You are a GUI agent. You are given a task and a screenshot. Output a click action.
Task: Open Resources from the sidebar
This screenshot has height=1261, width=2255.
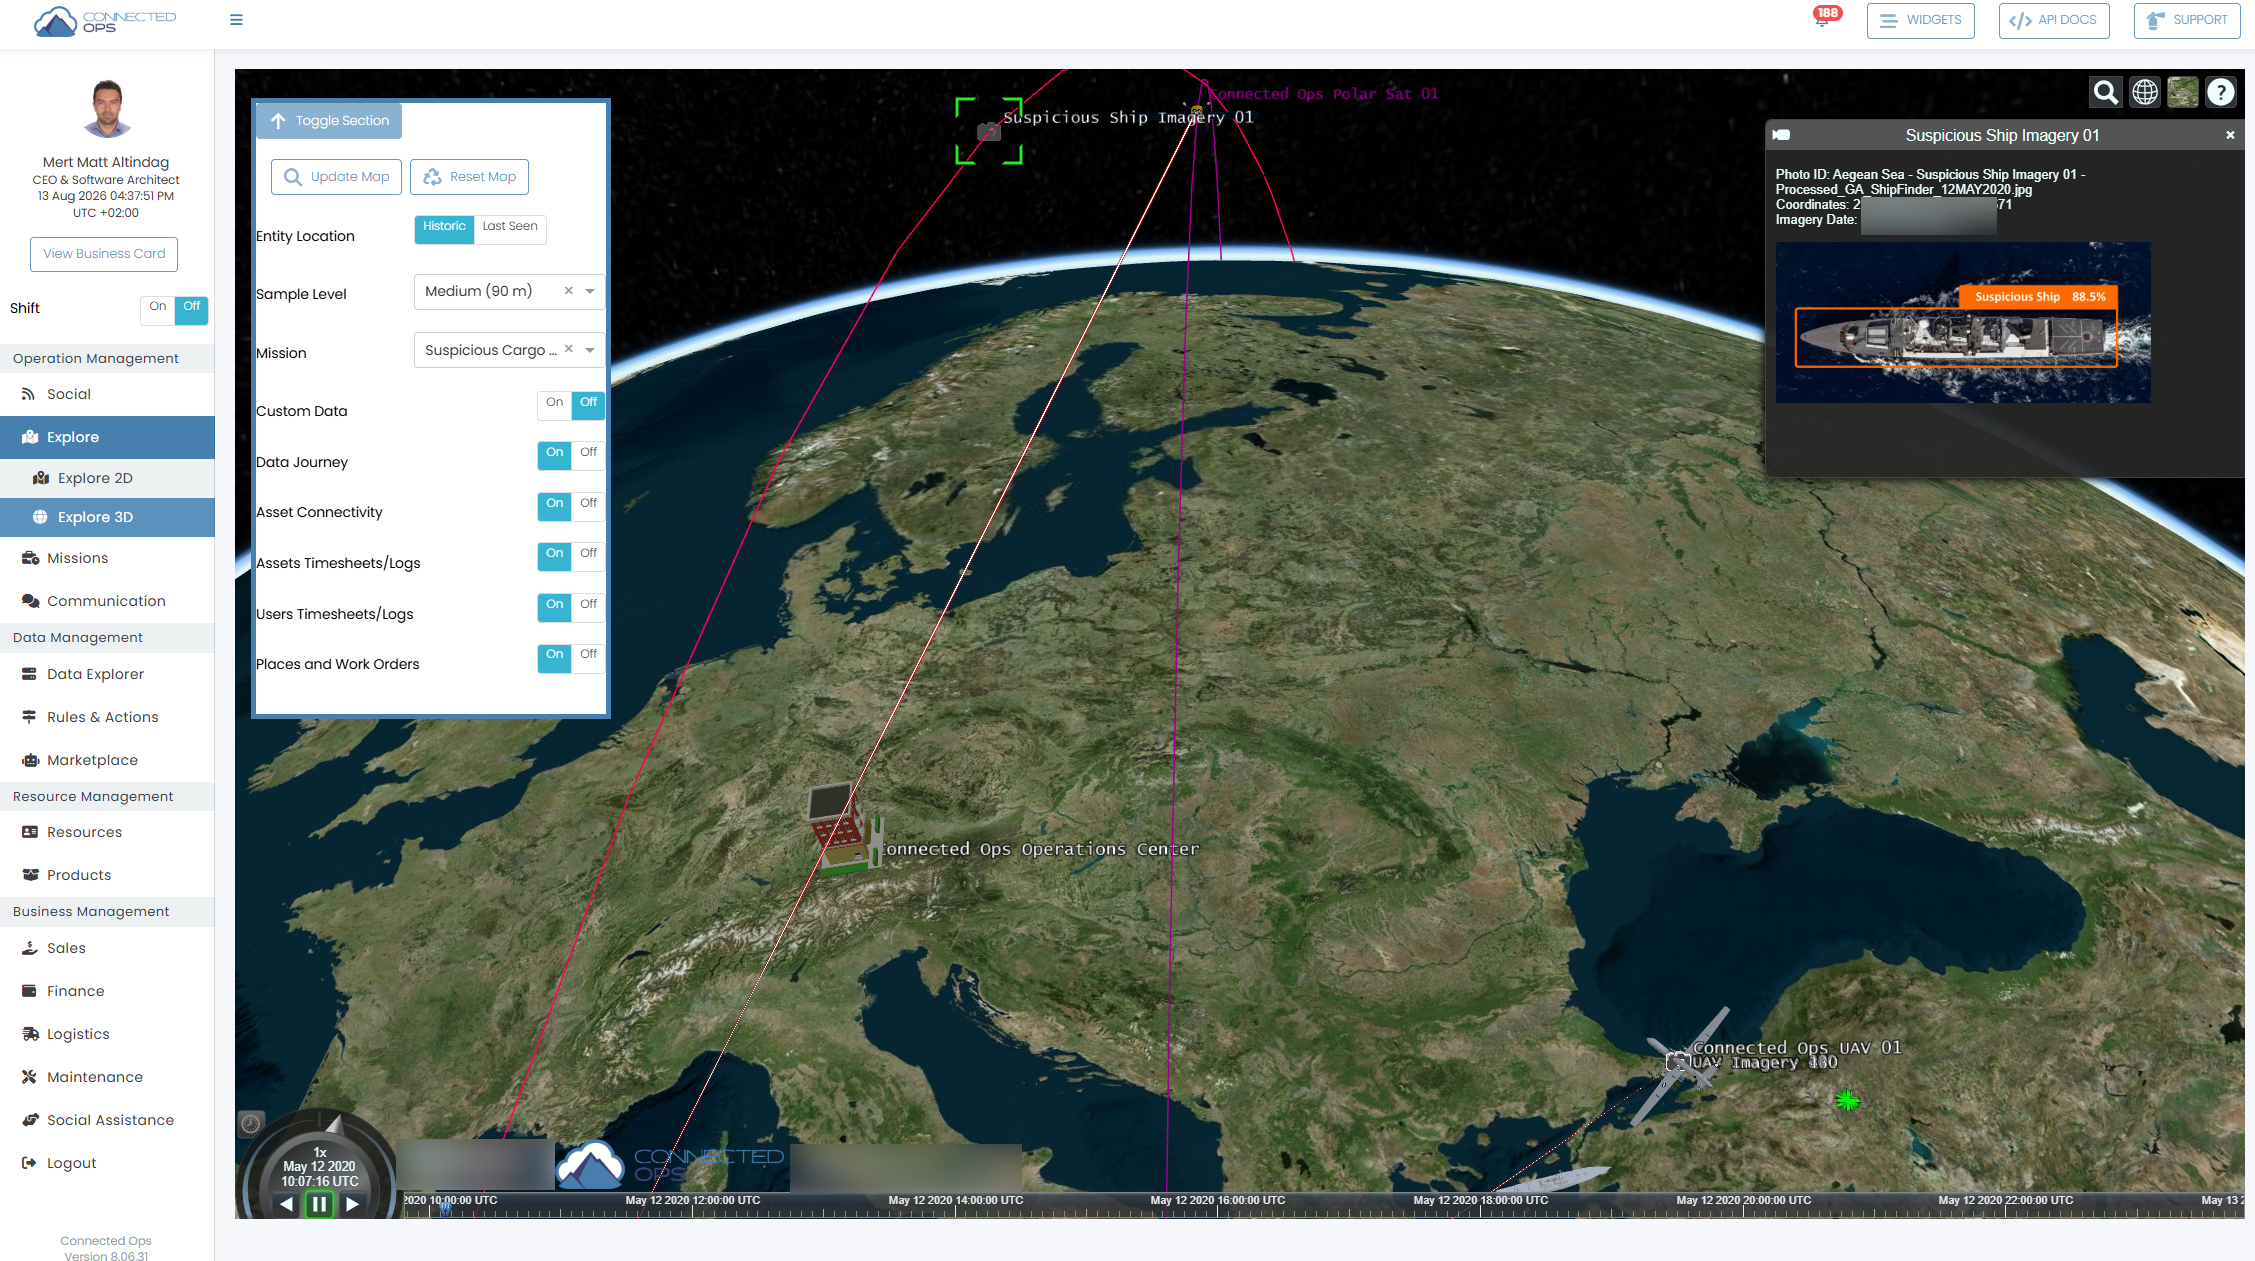coord(107,832)
